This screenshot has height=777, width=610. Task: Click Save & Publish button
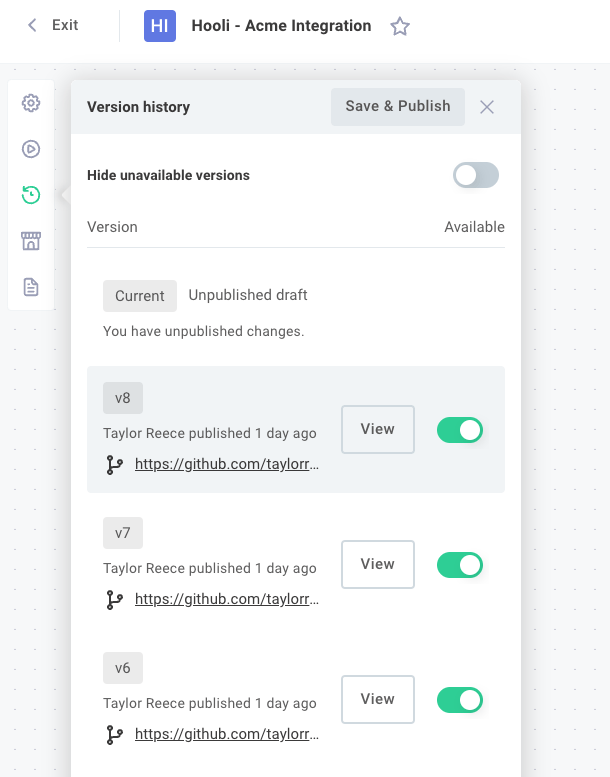click(x=398, y=107)
